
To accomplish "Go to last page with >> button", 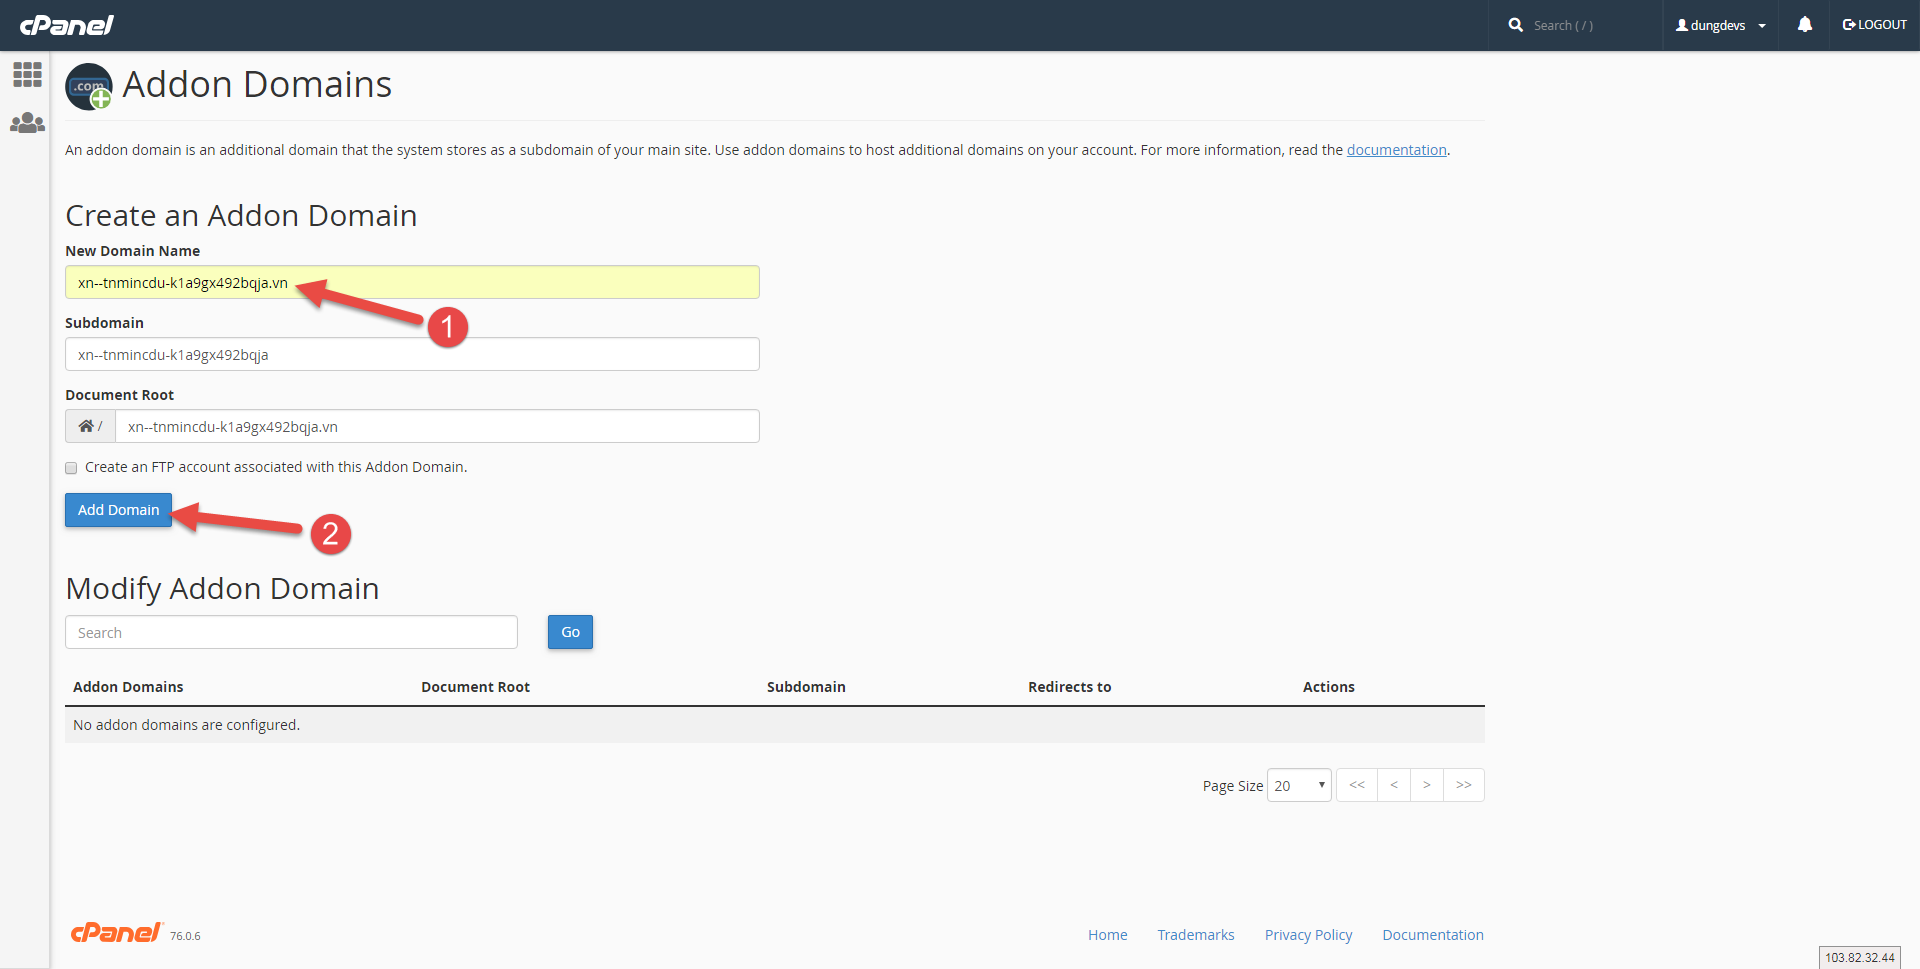I will 1463,785.
